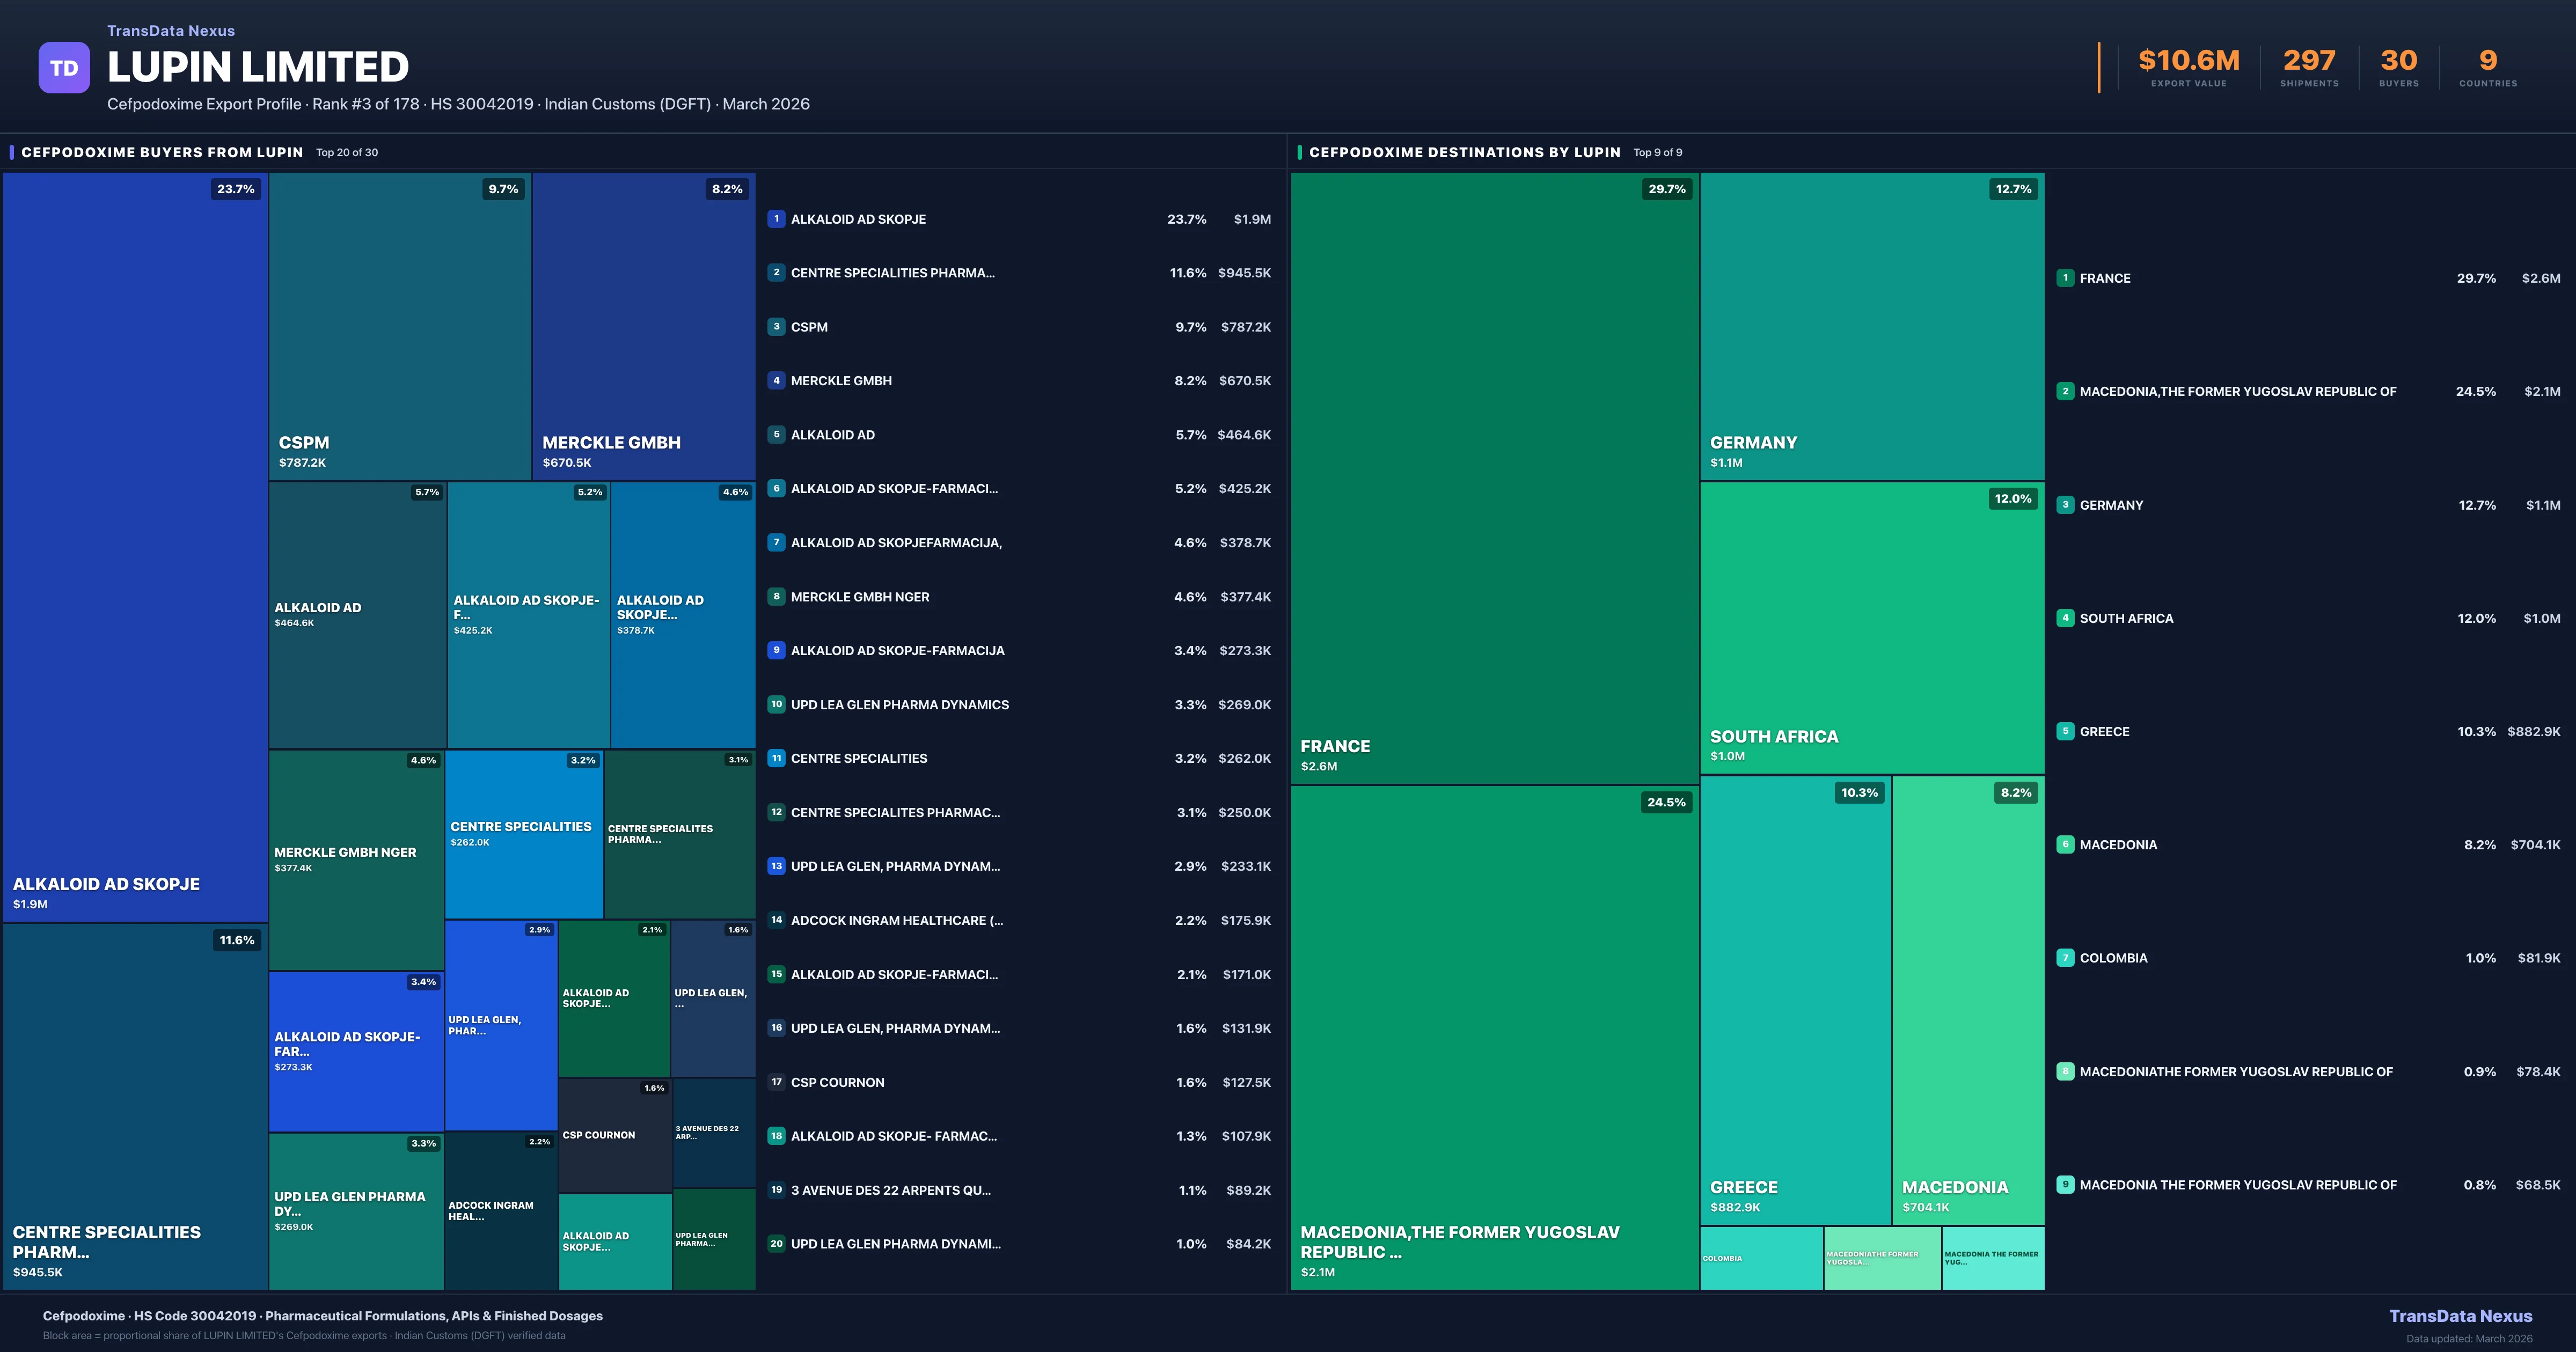Click the 29.7% badge on the FRANCE block
The width and height of the screenshot is (2576, 1352).
[x=1668, y=188]
